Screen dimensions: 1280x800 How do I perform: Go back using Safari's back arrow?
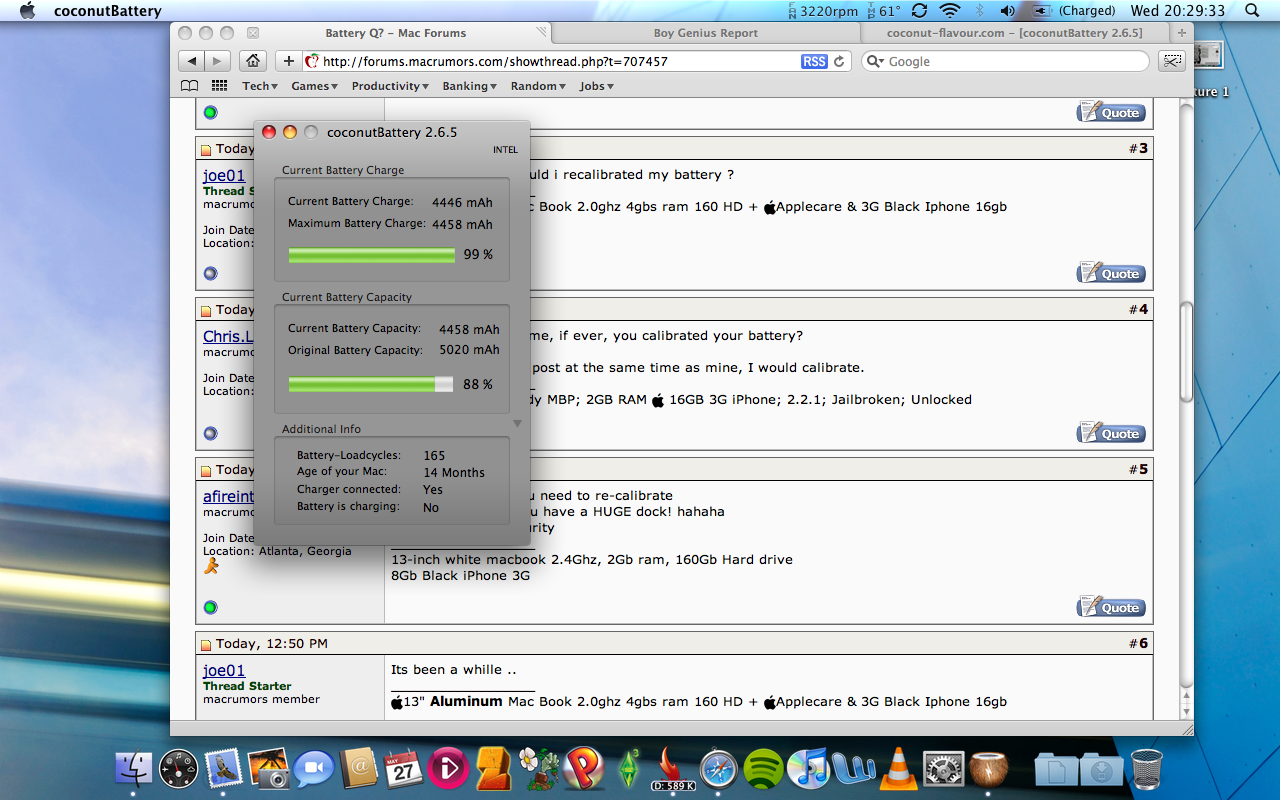pyautogui.click(x=193, y=61)
